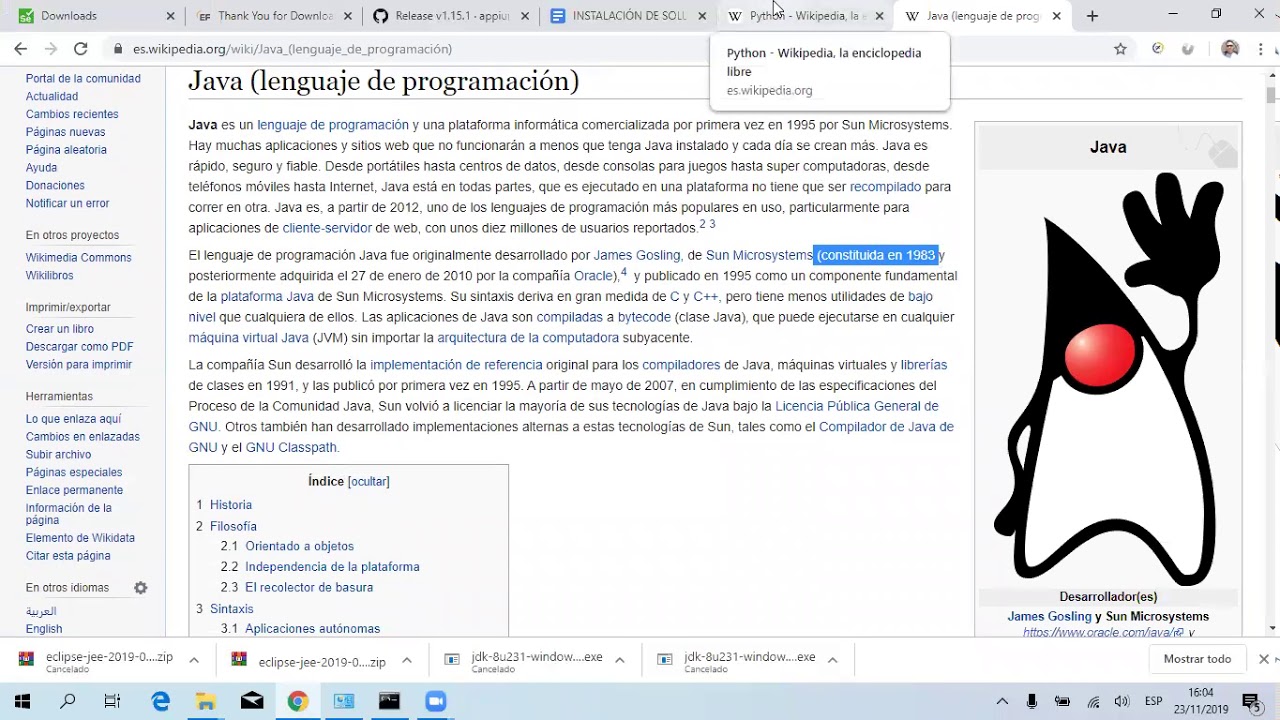Expand the second jdk-8u231 exe download options
The width and height of the screenshot is (1280, 720).
click(x=832, y=660)
